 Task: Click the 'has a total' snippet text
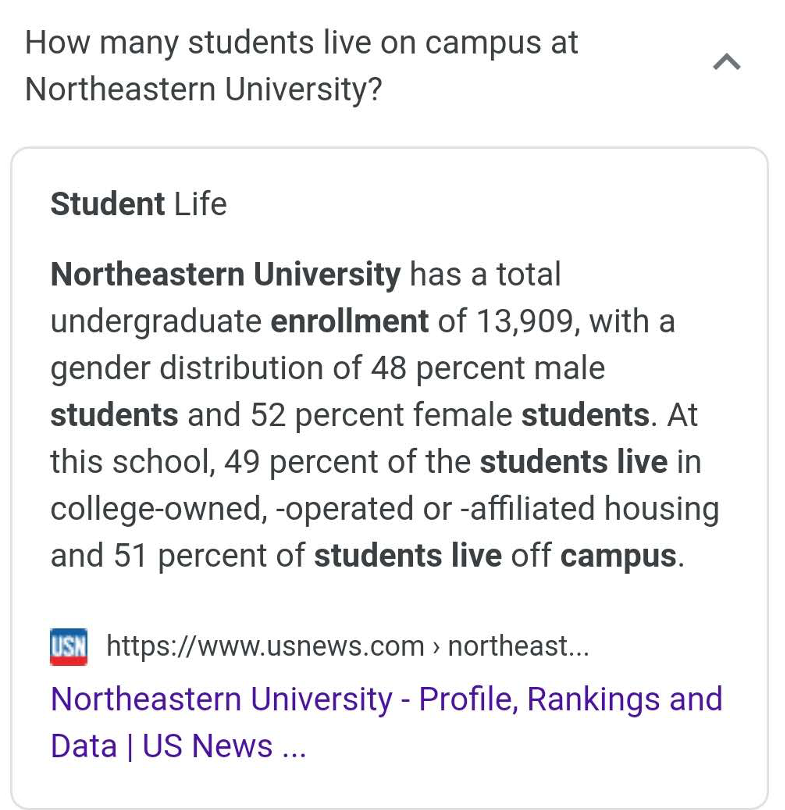point(485,274)
